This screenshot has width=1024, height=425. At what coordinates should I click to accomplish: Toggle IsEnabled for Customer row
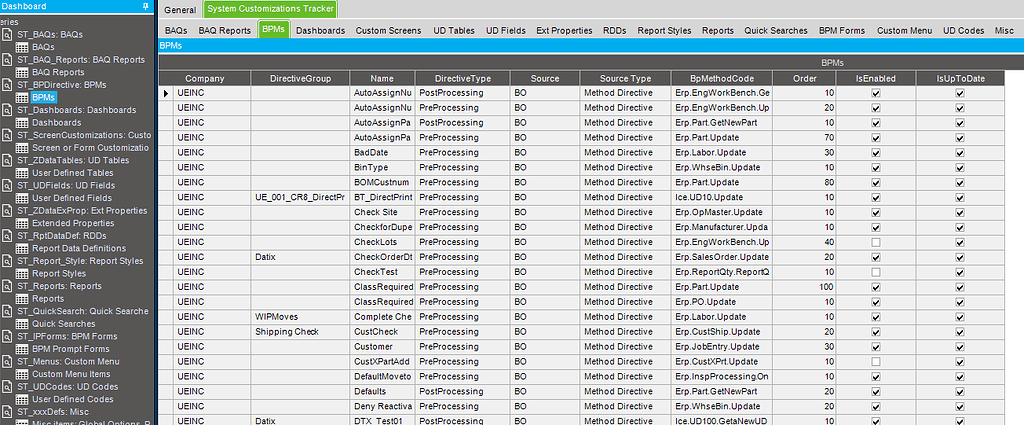pyautogui.click(x=876, y=347)
